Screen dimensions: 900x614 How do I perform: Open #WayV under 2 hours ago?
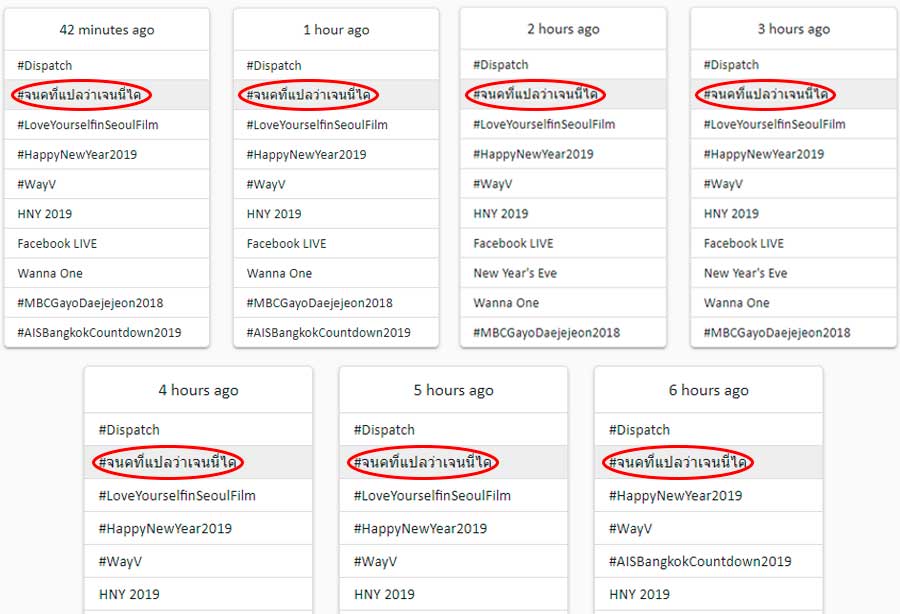[492, 184]
